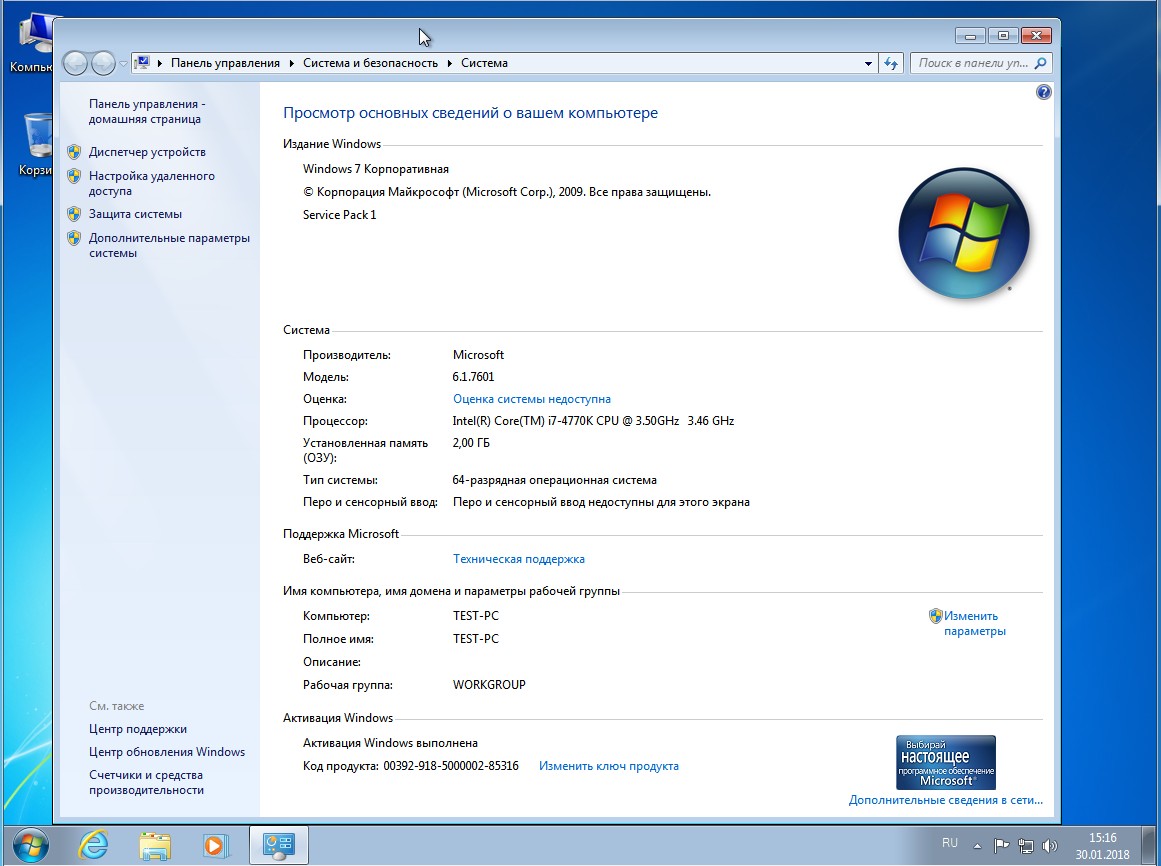
Task: Select the Система breadcrumb item
Action: coord(484,64)
